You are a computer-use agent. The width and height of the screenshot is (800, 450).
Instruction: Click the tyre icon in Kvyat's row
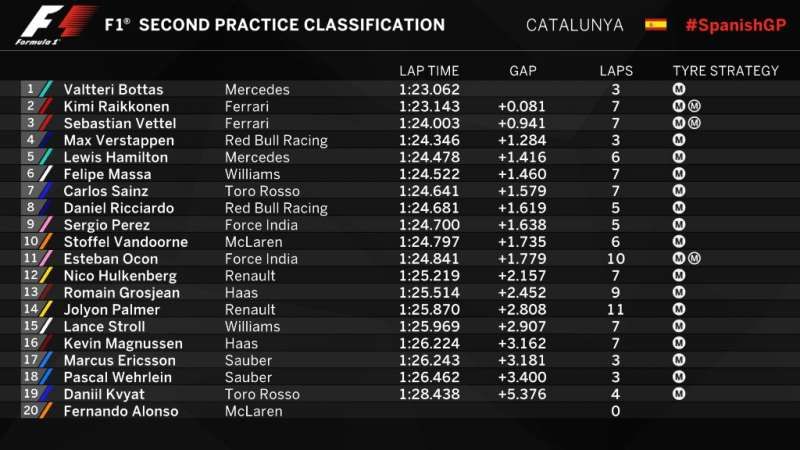coord(679,394)
